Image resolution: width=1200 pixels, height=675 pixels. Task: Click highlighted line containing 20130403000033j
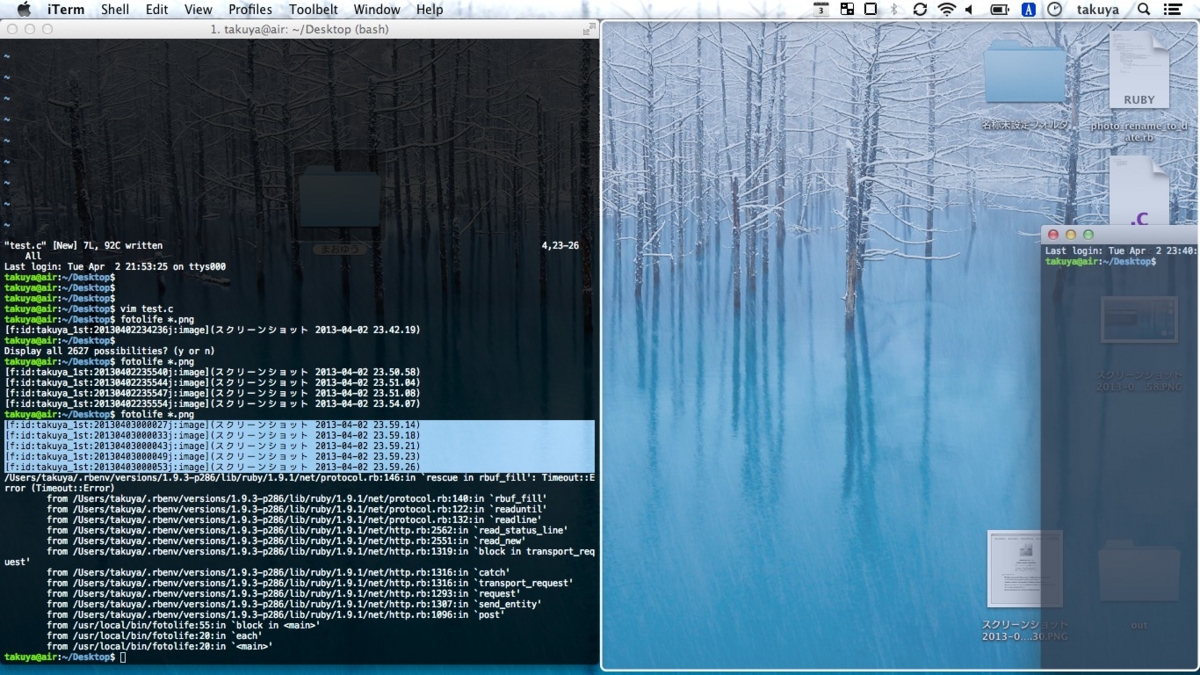(x=212, y=435)
